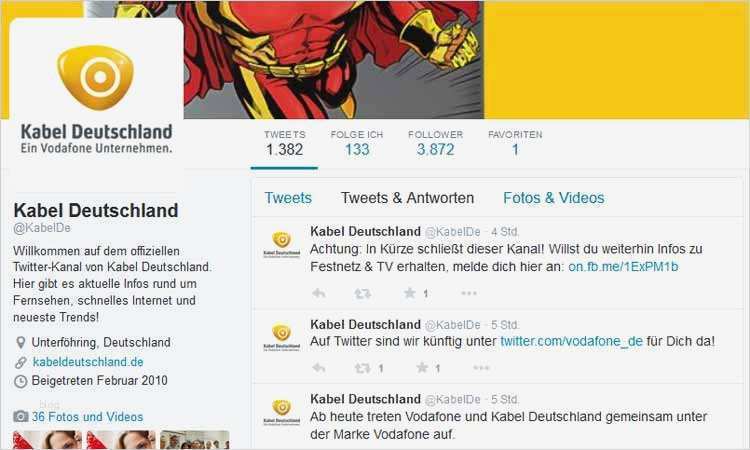750x450 pixels.
Task: Favorite the tweet mentioning twitter.com/vodafone_de
Action: click(422, 367)
